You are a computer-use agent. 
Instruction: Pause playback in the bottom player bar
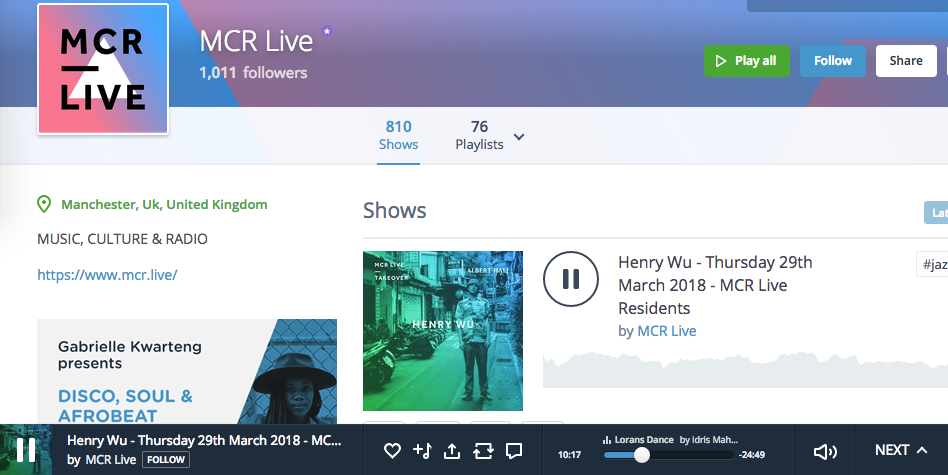click(26, 450)
